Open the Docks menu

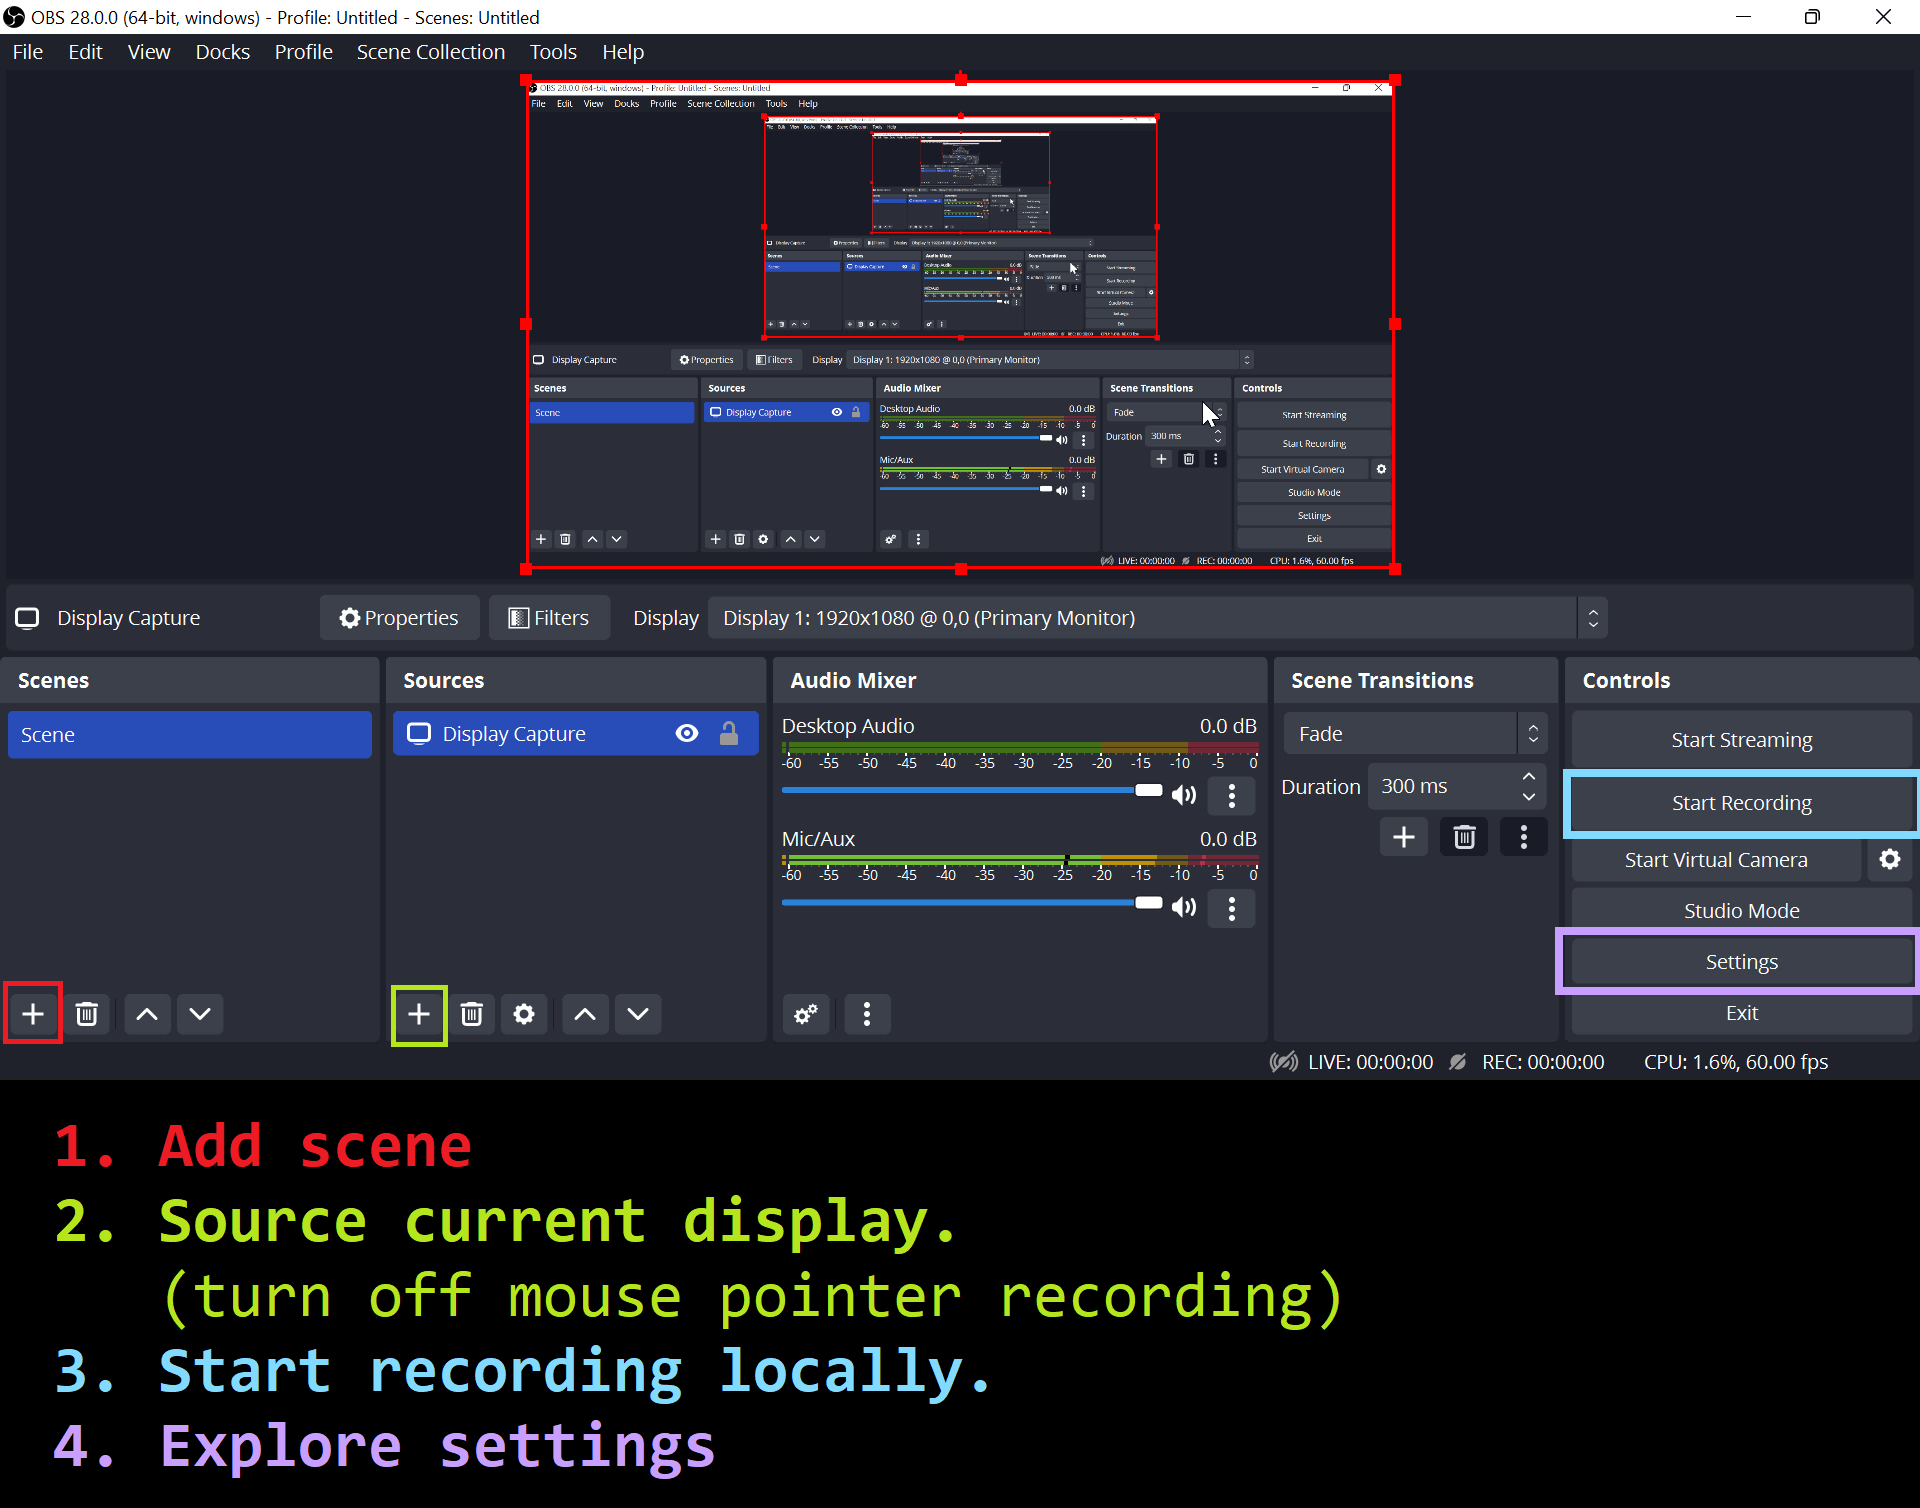[222, 52]
